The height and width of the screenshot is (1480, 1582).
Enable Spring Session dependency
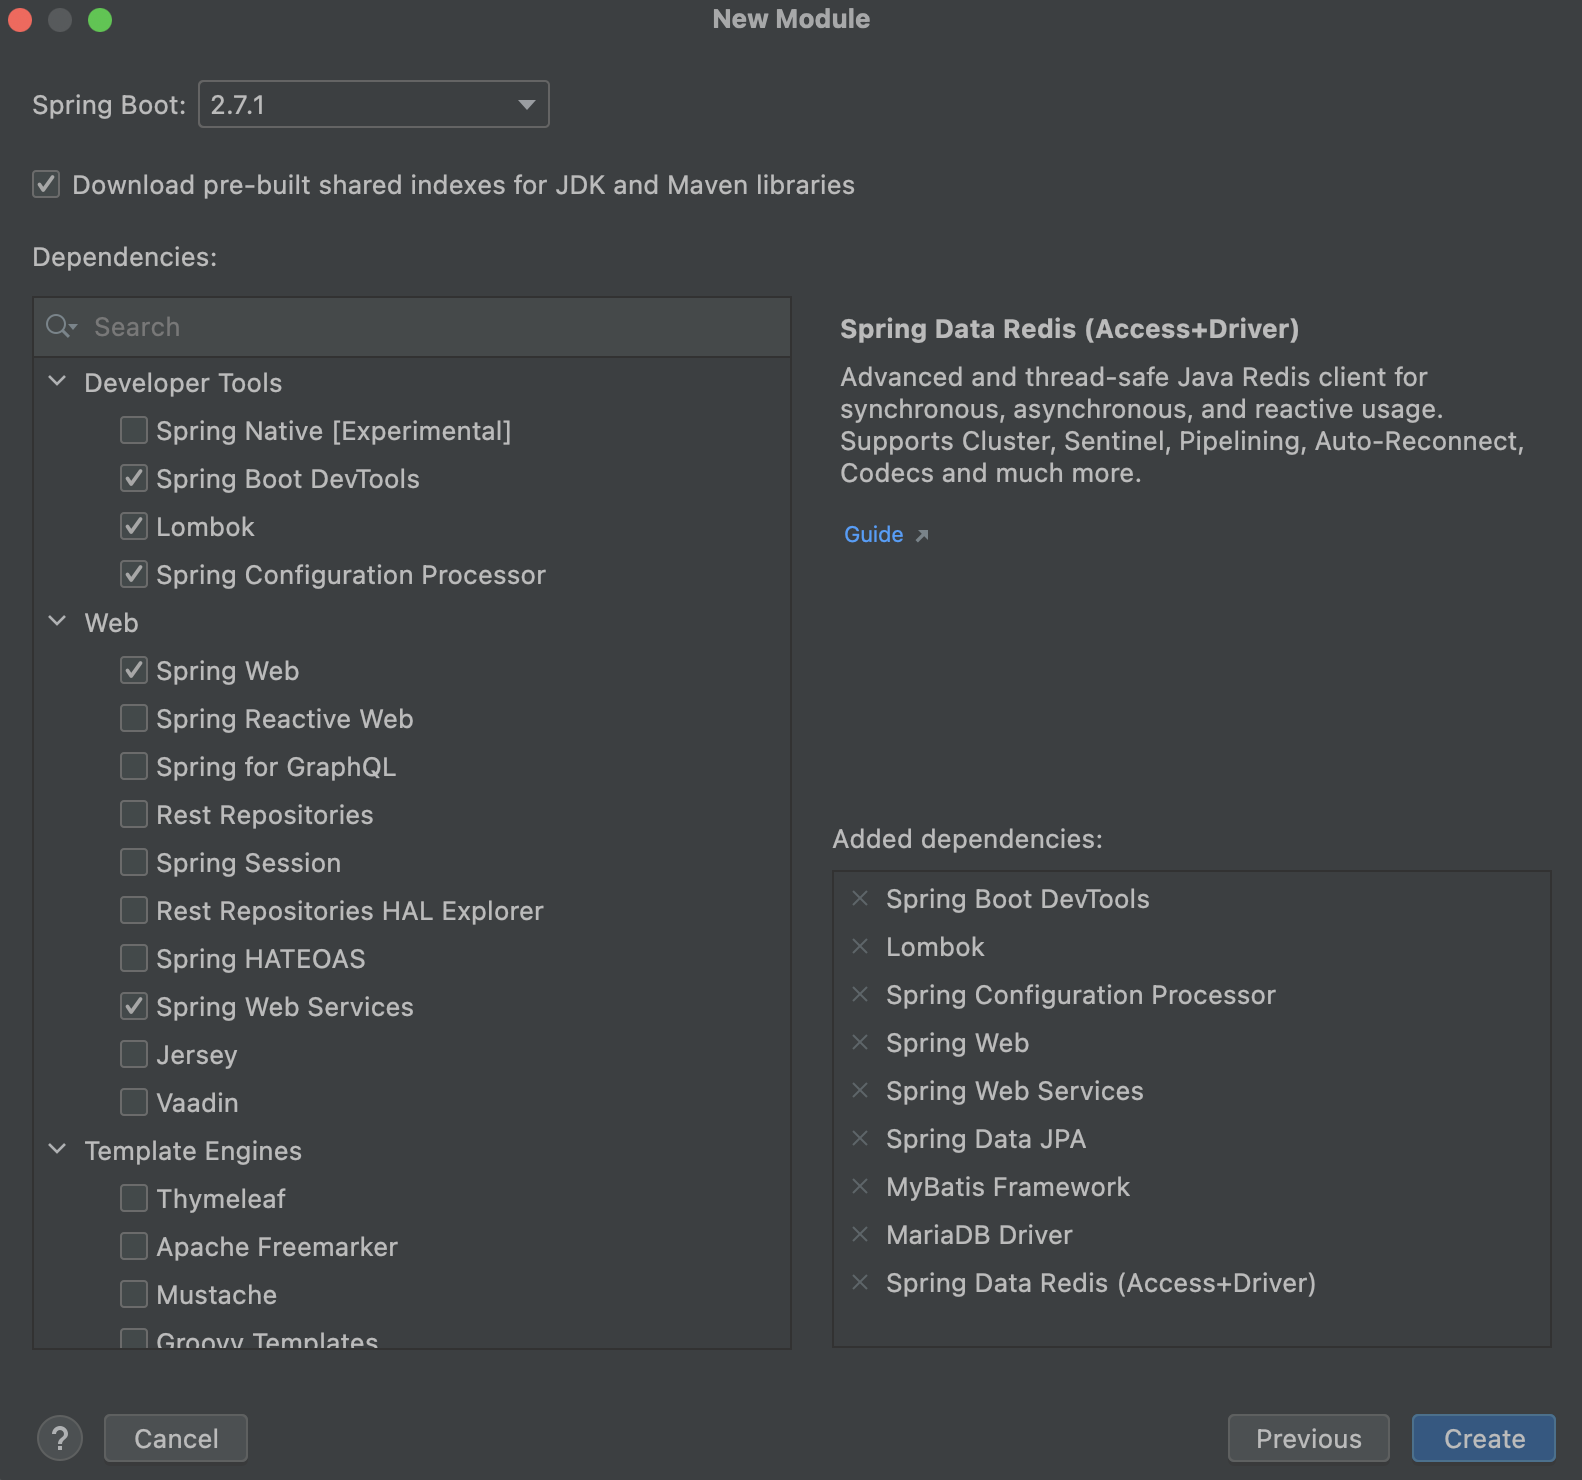click(134, 862)
